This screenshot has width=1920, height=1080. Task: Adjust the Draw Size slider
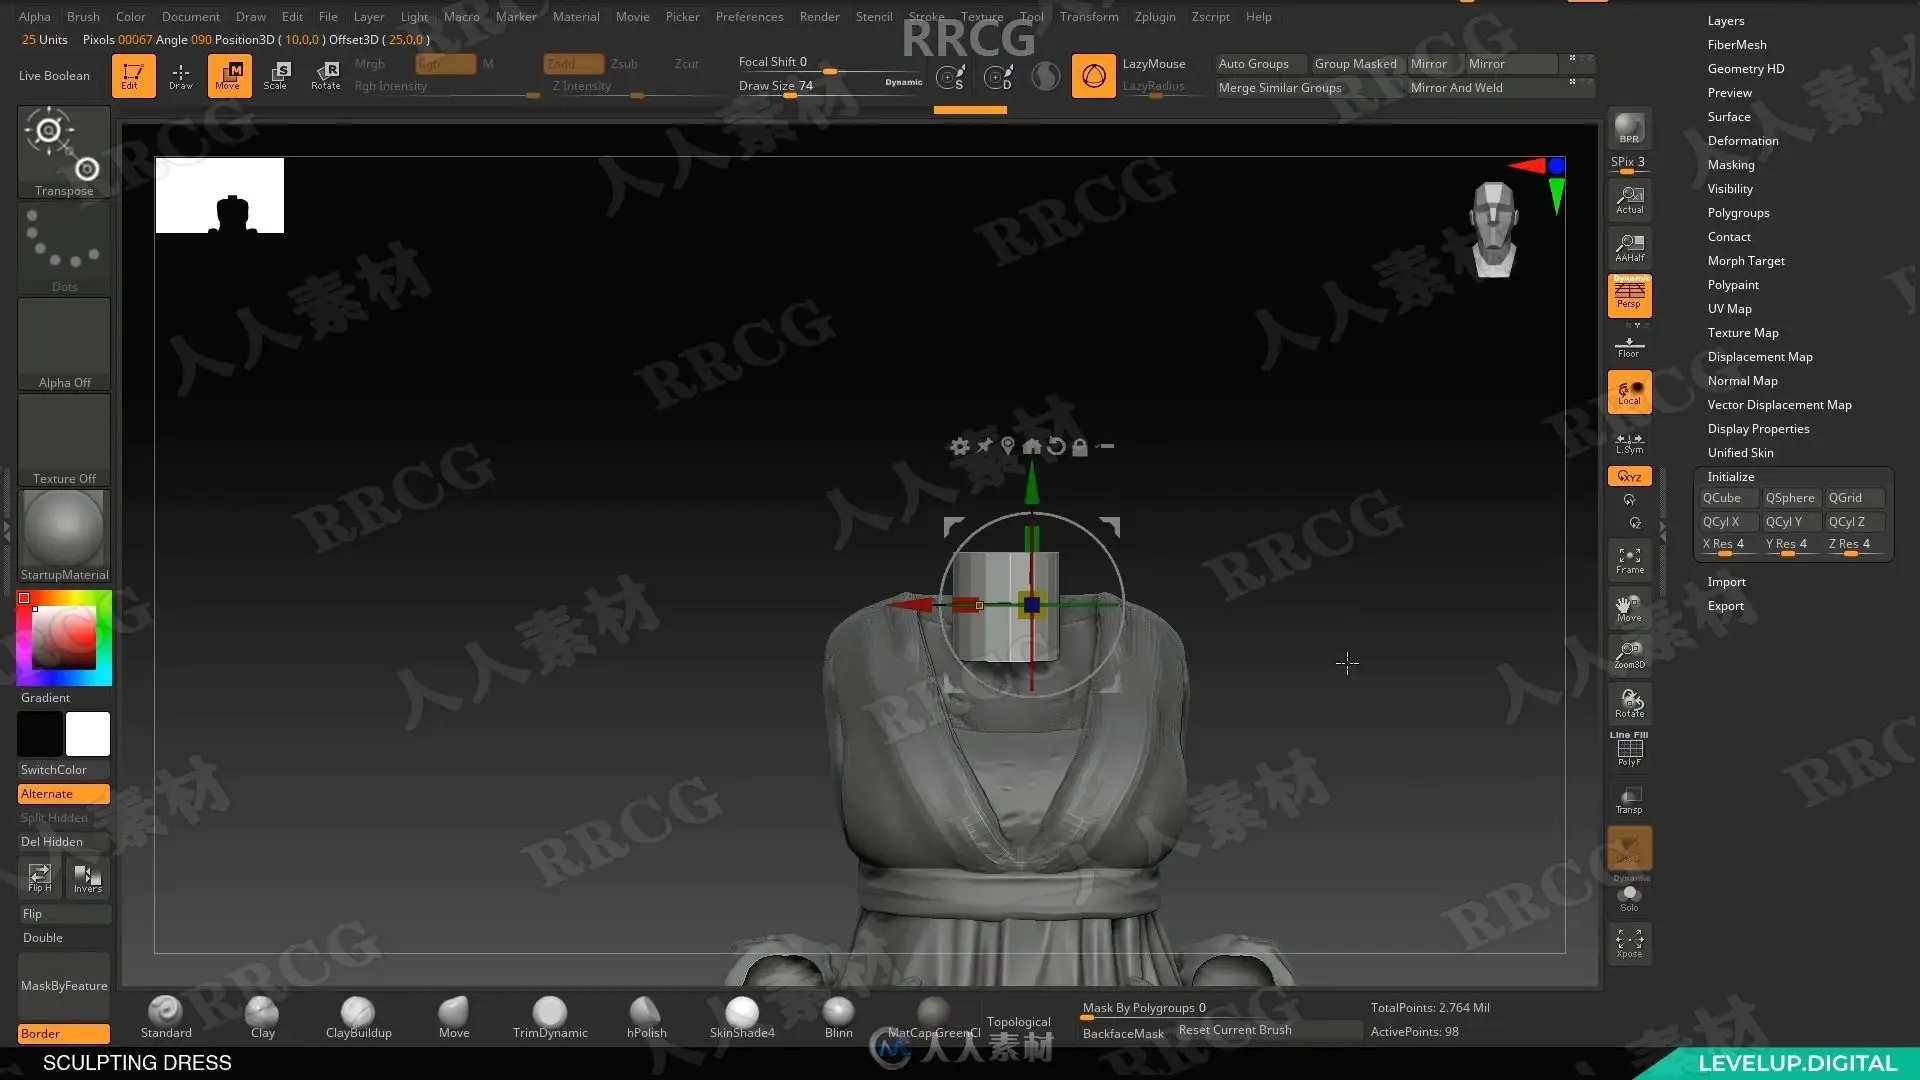coord(830,87)
